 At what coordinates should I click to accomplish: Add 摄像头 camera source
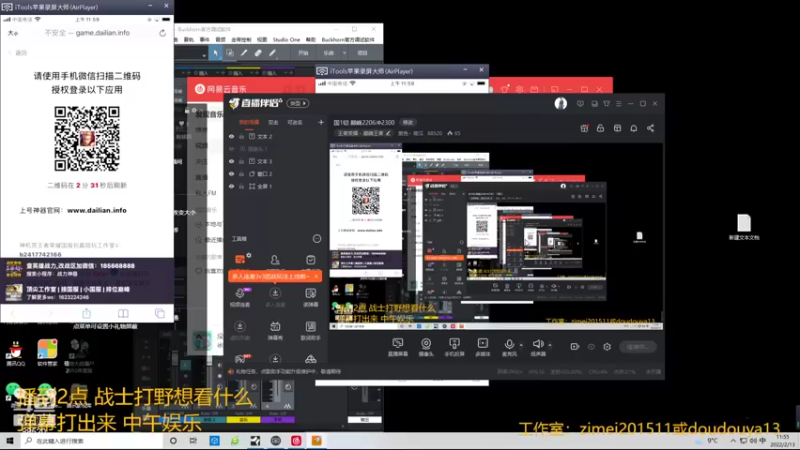click(426, 347)
